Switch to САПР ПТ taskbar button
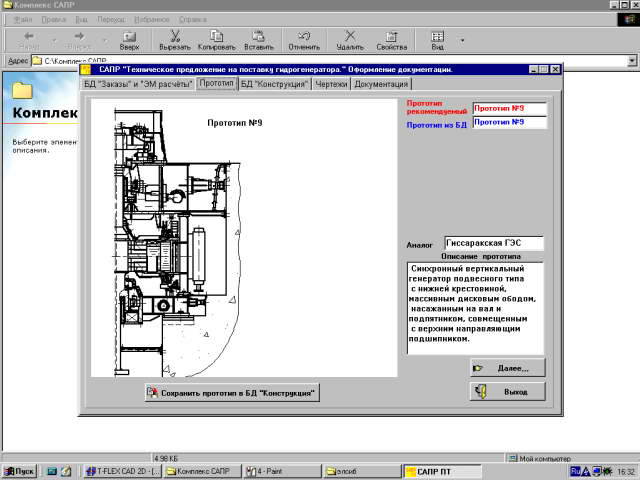This screenshot has height=480, width=640. coord(442,471)
